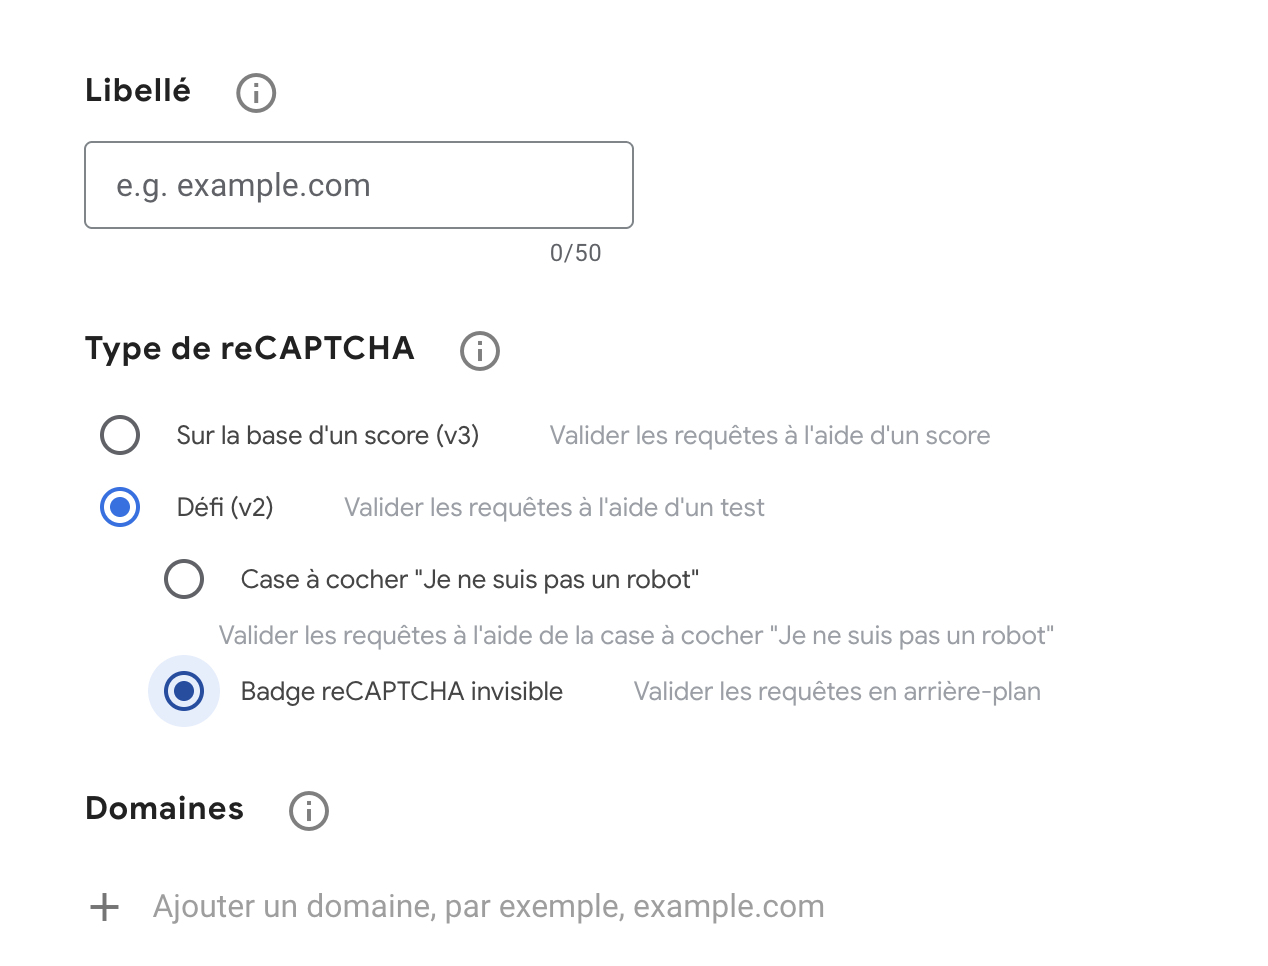
Task: Click the "Ajouter un domaine" input field
Action: pos(488,907)
